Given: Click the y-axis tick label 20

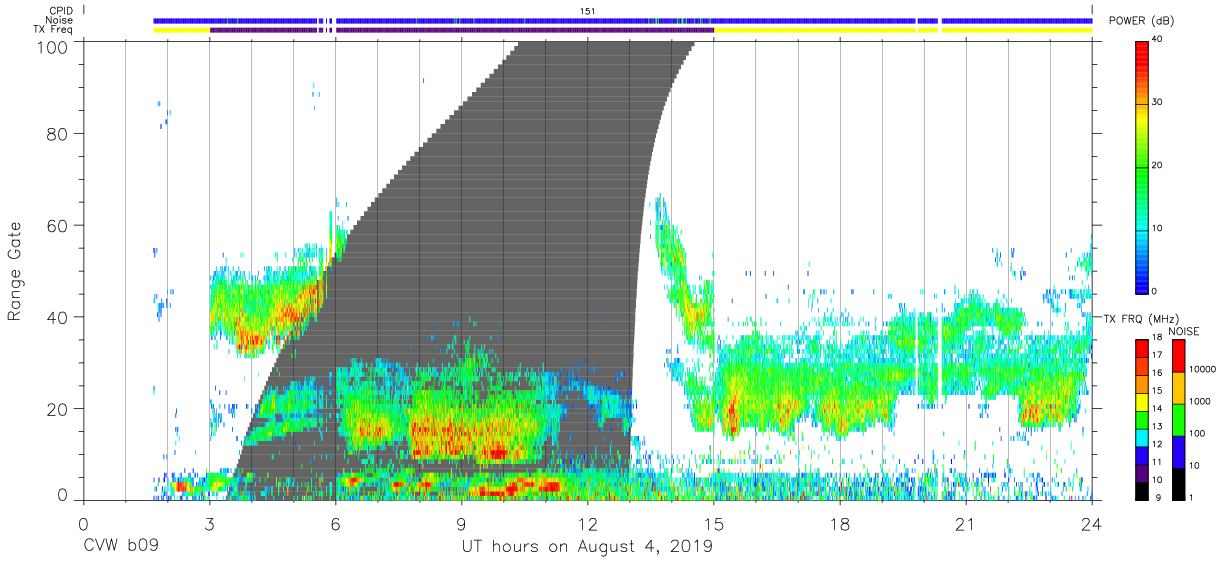Looking at the screenshot, I should click(x=58, y=409).
